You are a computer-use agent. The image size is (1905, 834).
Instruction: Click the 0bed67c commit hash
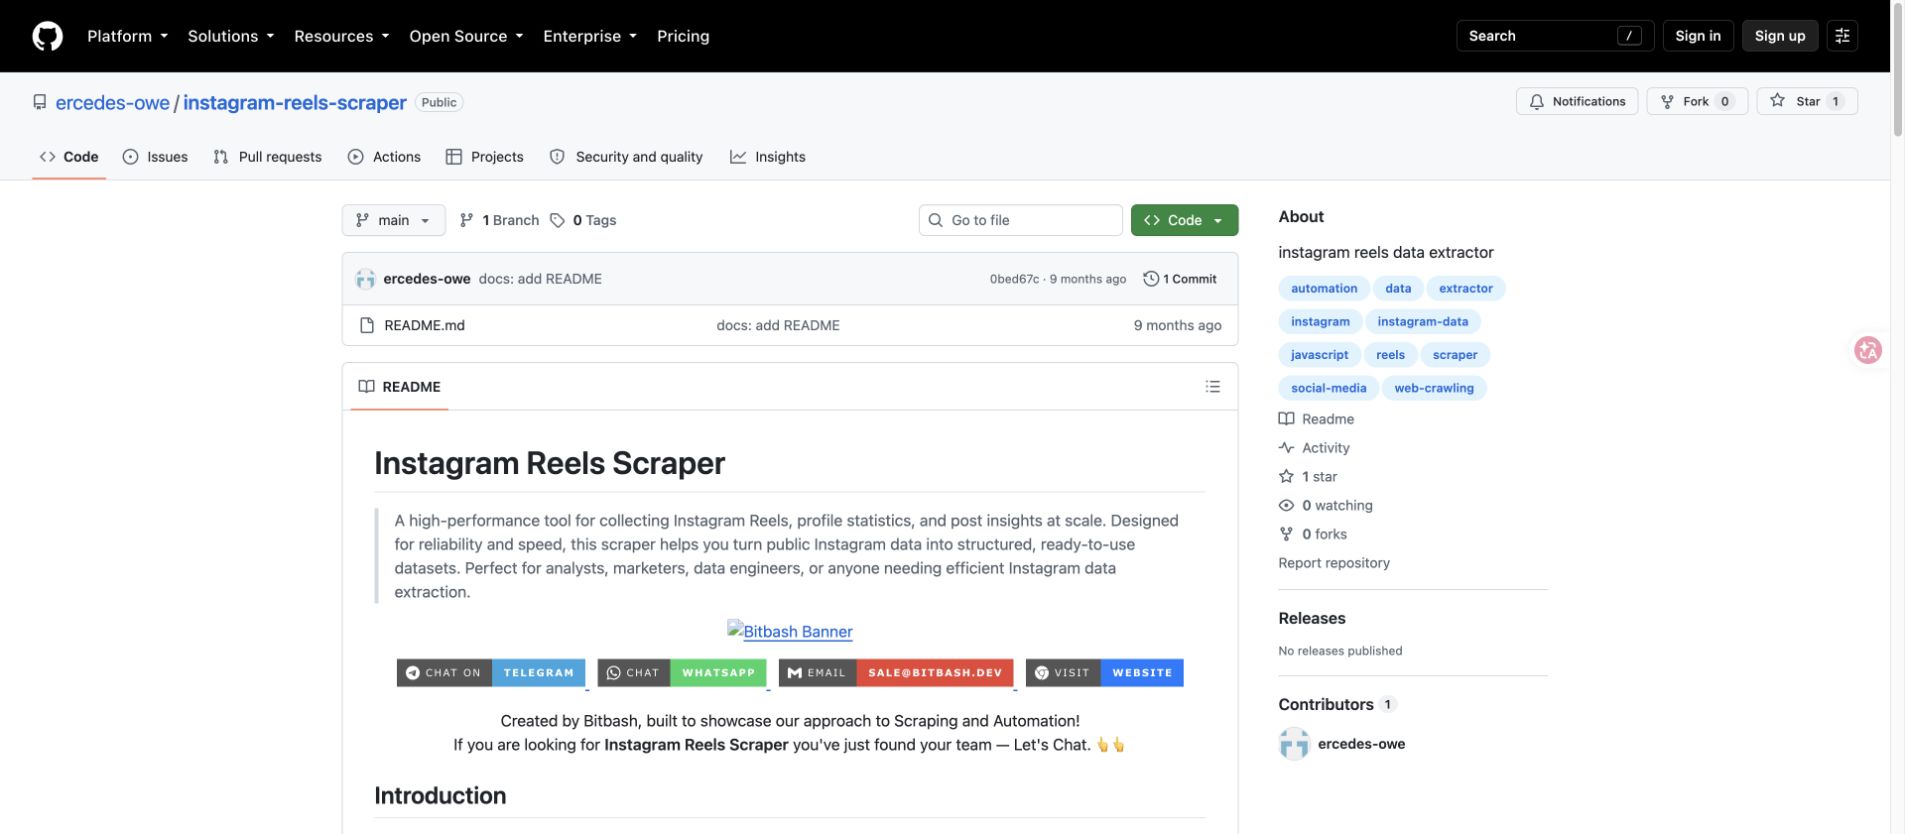coord(1014,279)
